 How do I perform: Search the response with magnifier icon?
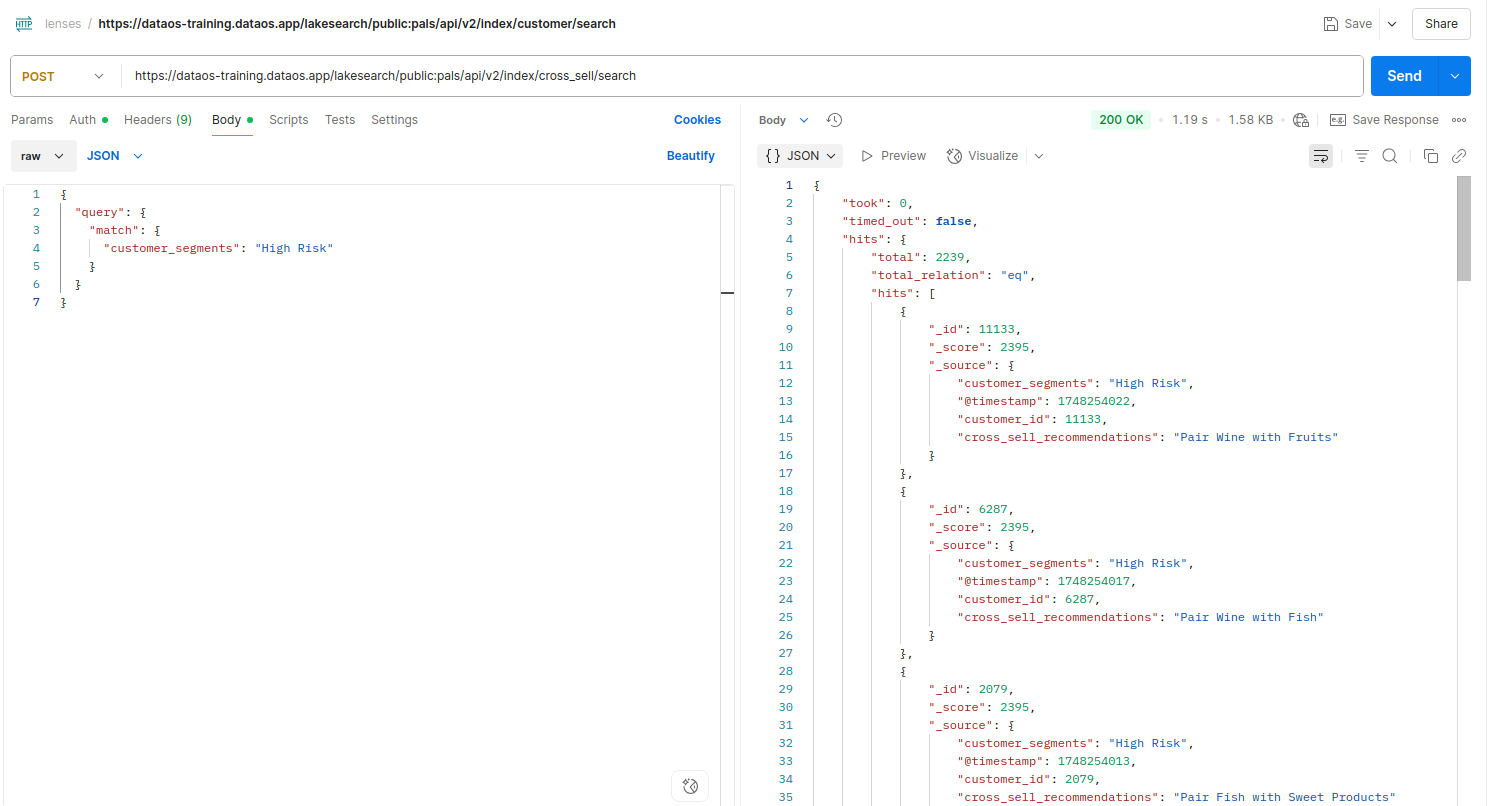(1389, 156)
